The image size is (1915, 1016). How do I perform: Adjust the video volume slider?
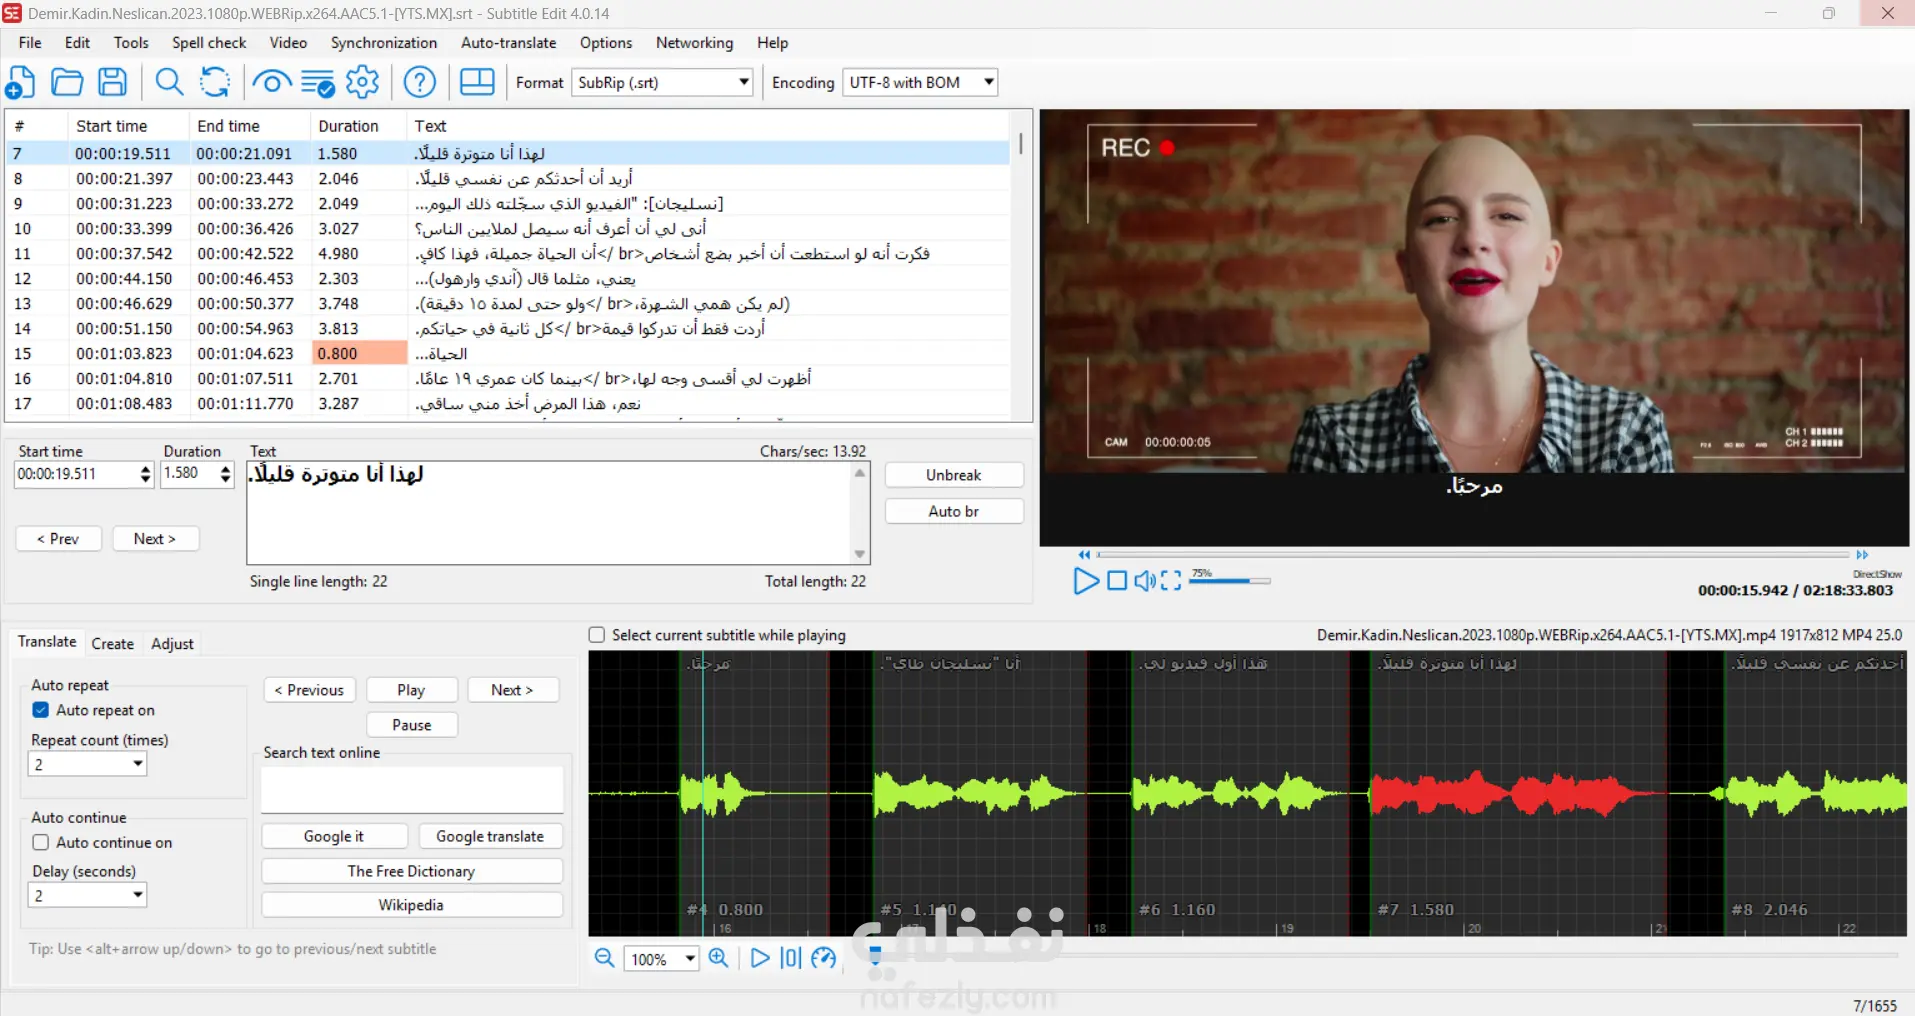point(1230,581)
